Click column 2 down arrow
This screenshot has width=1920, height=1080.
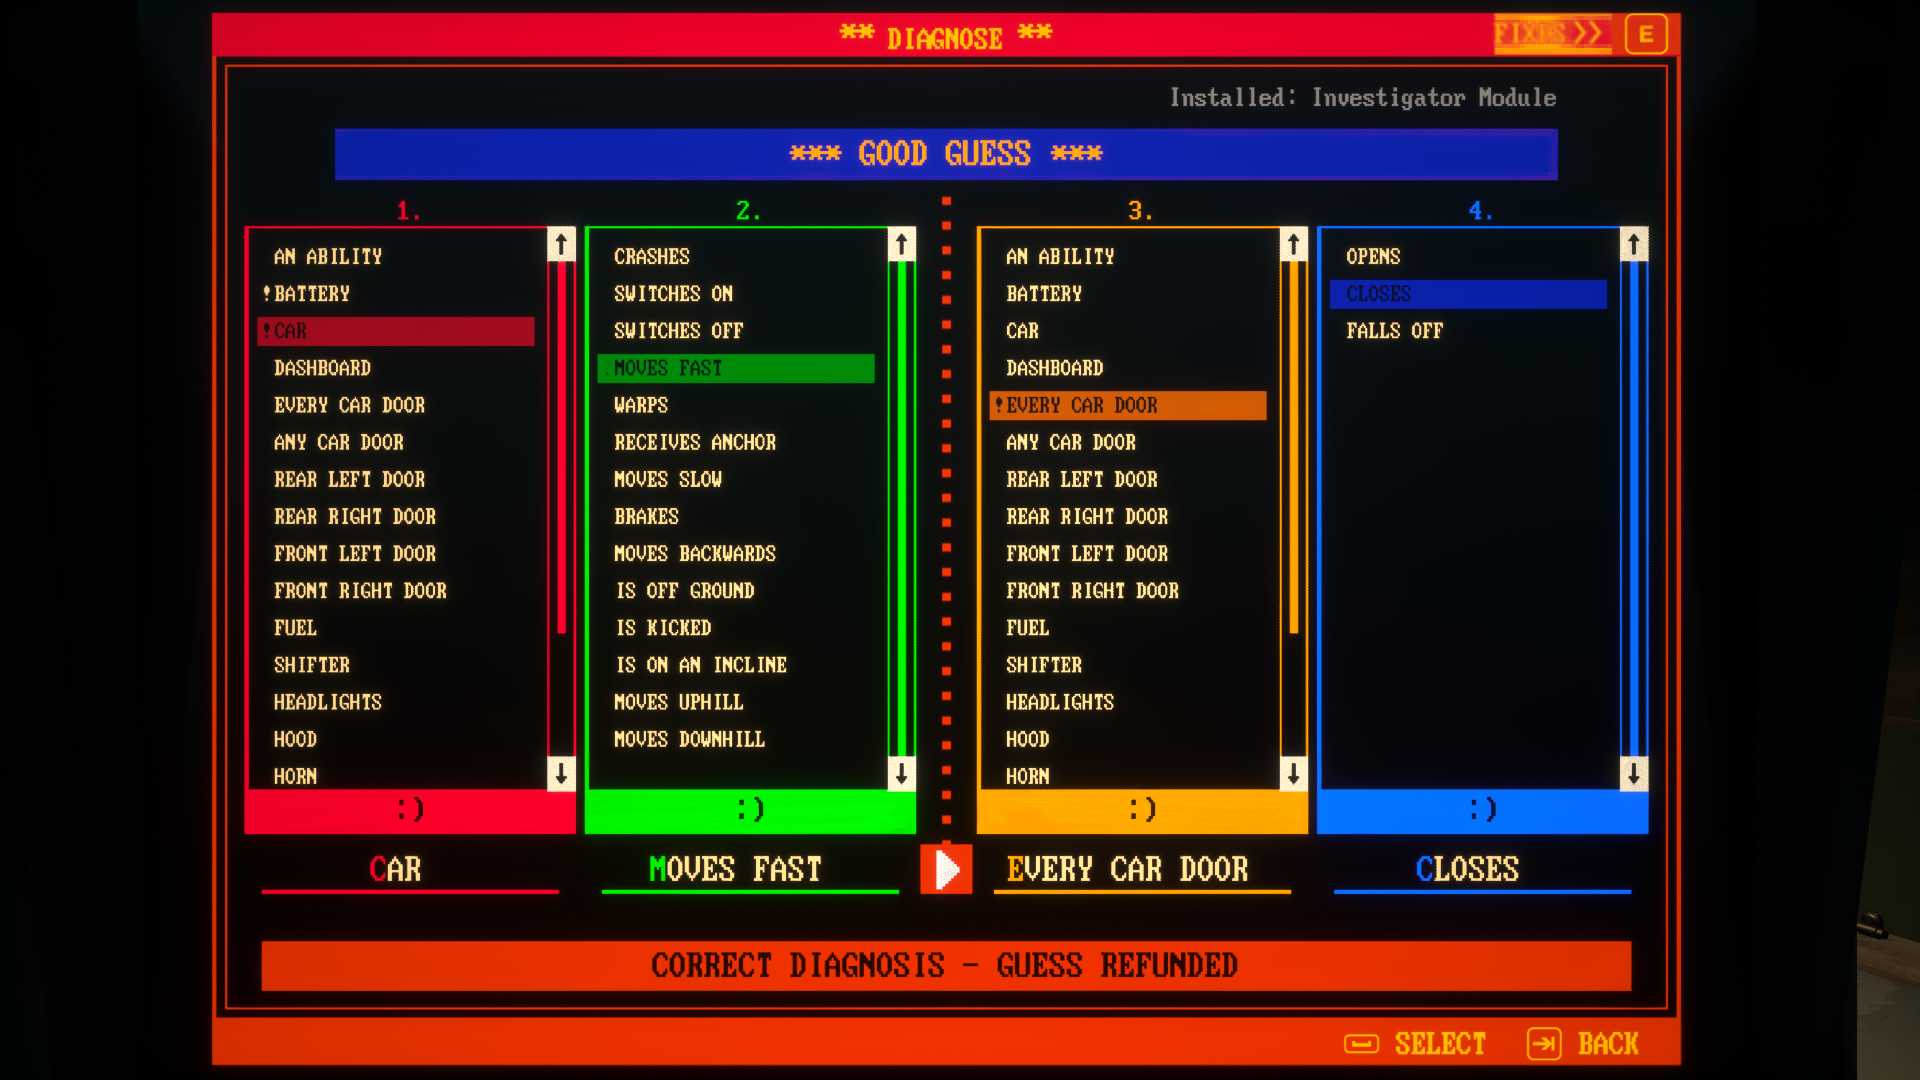tap(901, 773)
